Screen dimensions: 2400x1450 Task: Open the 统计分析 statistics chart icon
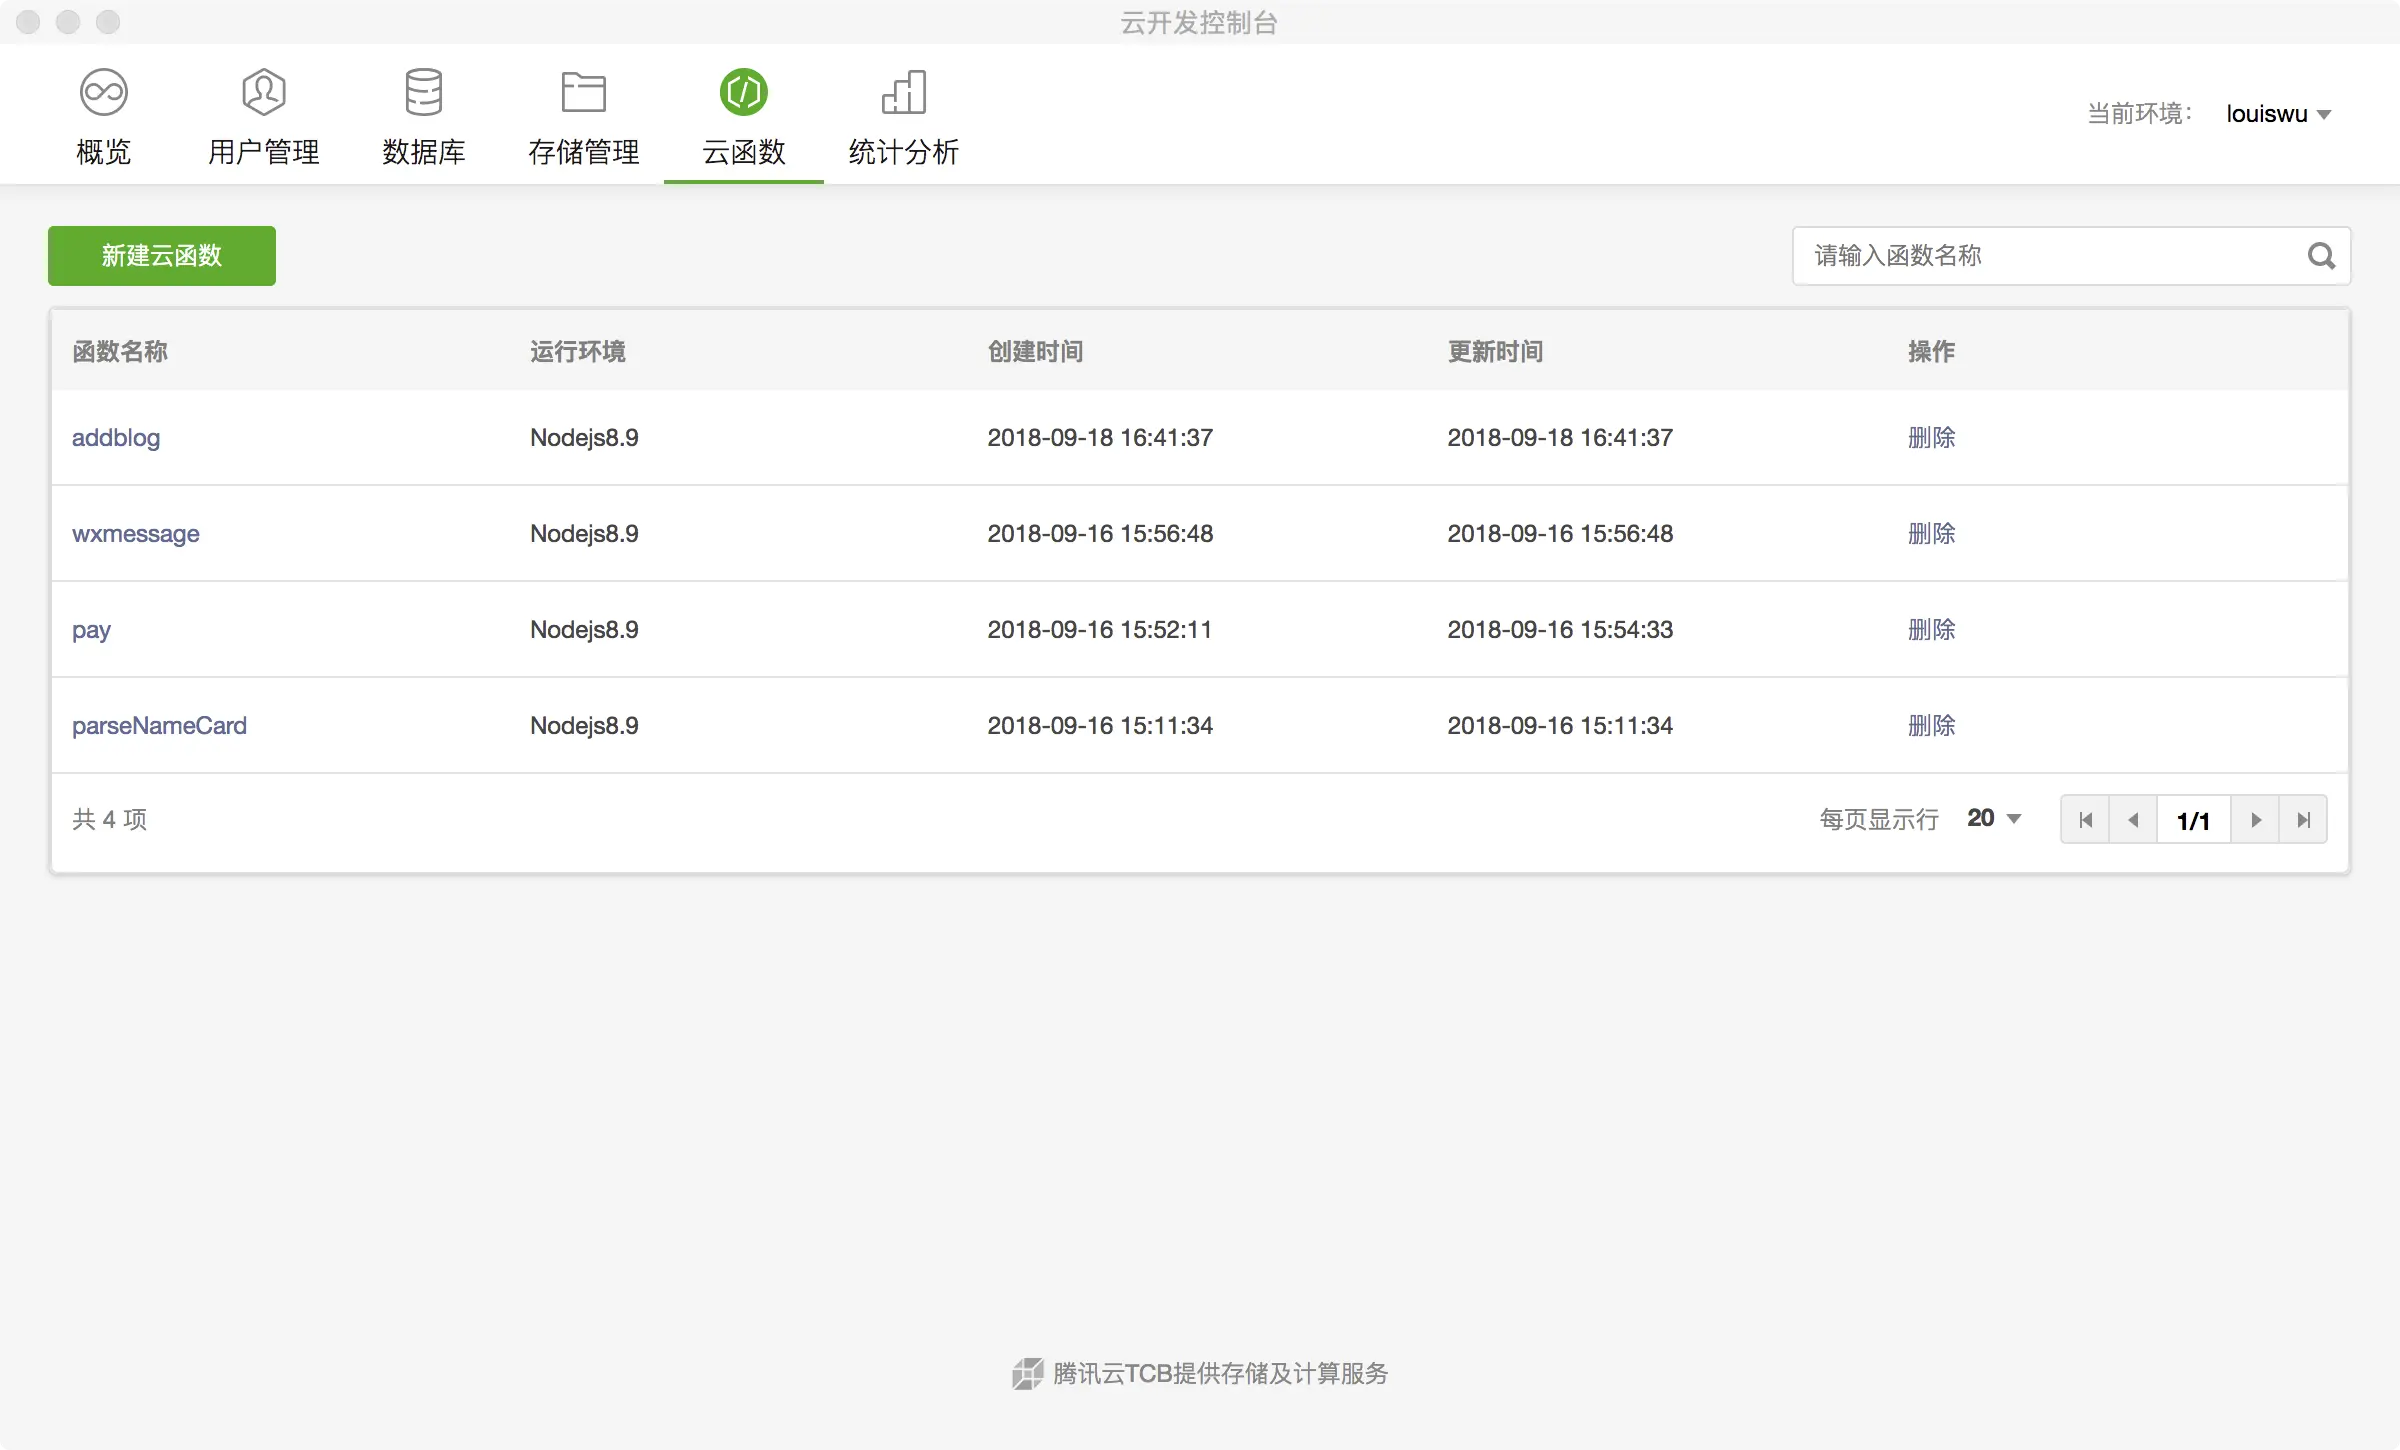(904, 93)
